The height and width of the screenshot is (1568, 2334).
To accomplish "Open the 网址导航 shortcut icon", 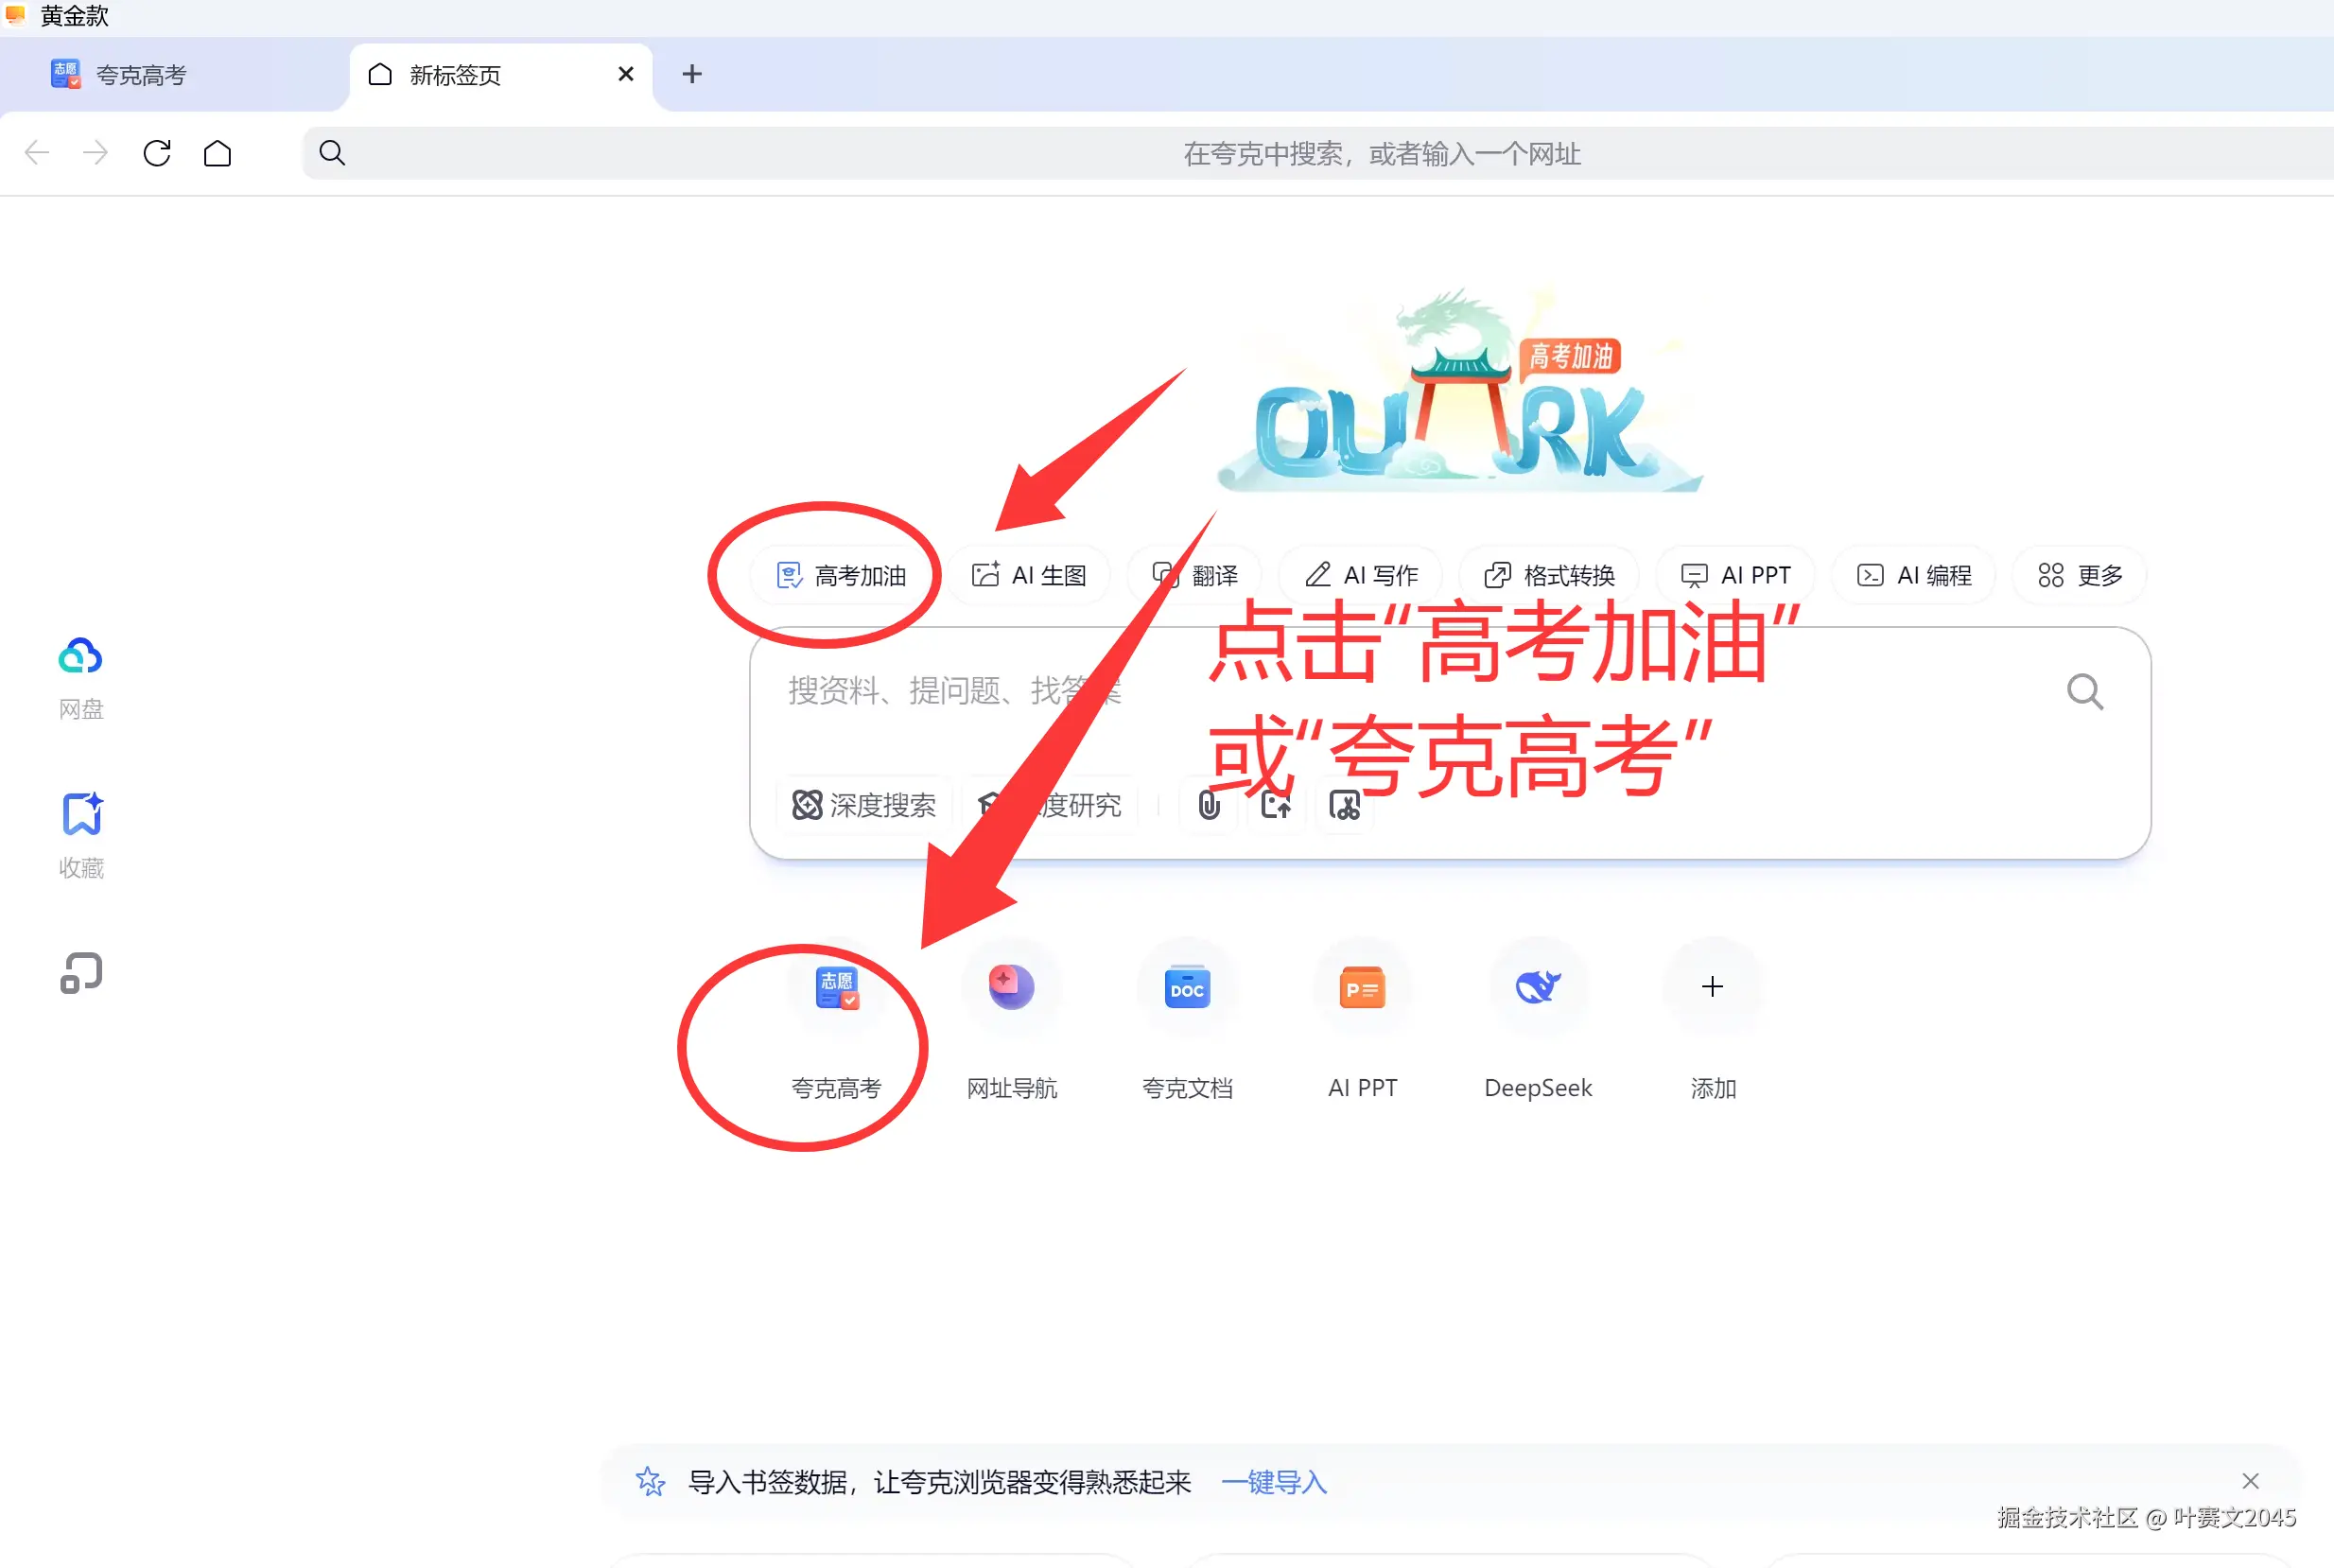I will click(x=1011, y=988).
